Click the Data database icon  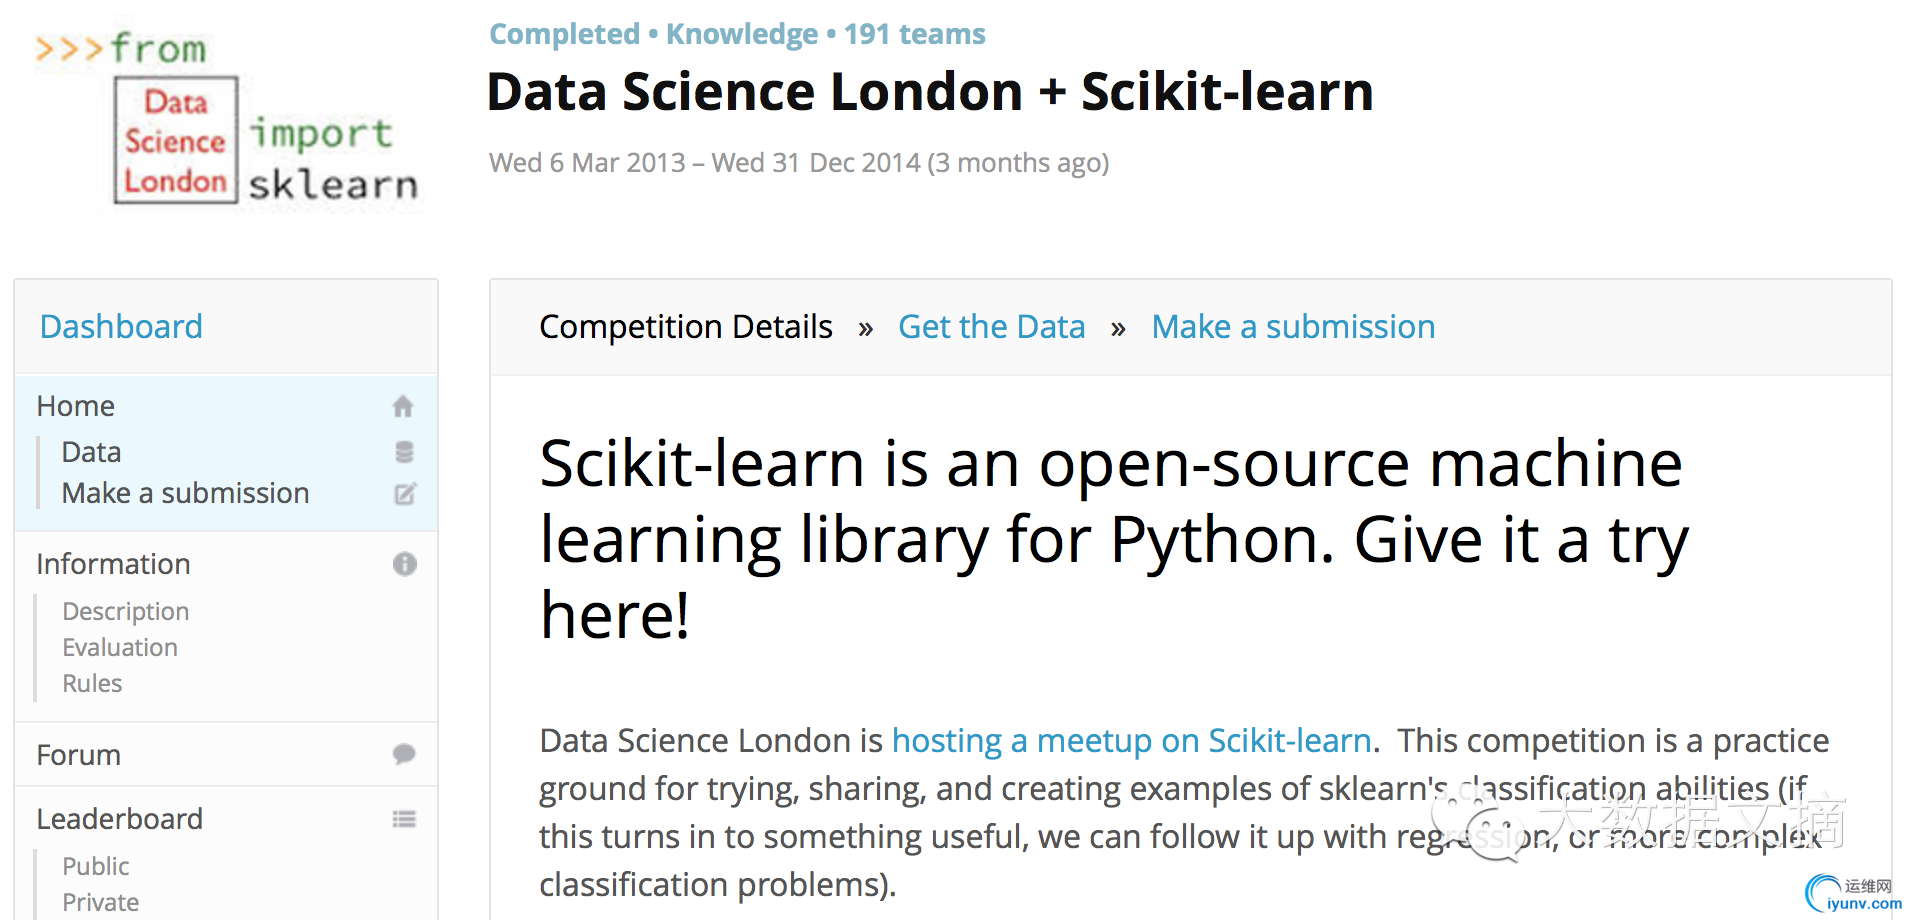click(x=404, y=452)
